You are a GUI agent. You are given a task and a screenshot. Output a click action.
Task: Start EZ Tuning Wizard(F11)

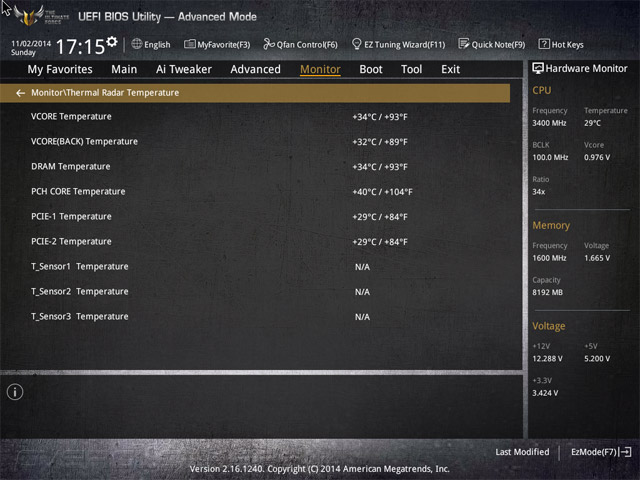[x=398, y=44]
